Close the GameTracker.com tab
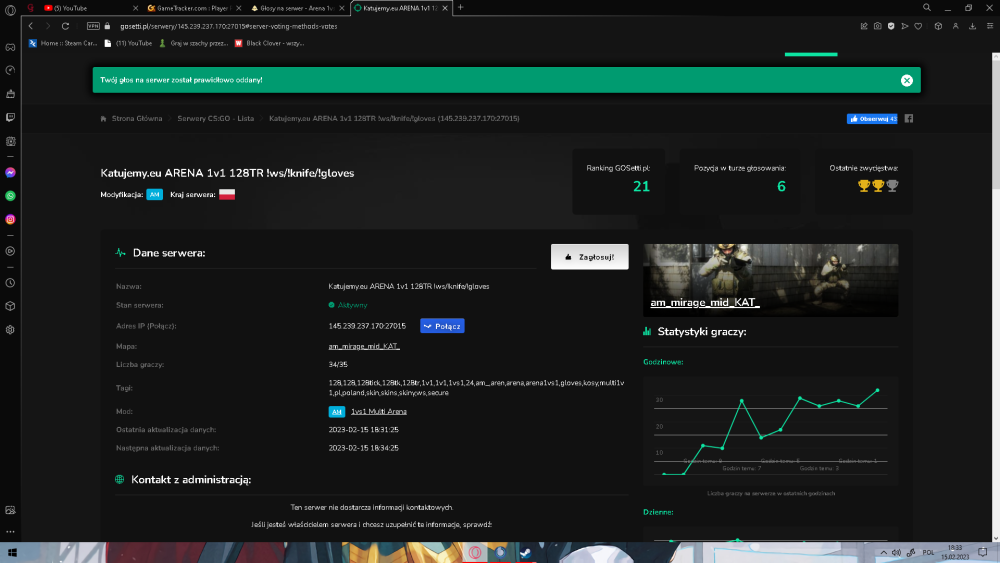1000x563 pixels. coord(239,8)
